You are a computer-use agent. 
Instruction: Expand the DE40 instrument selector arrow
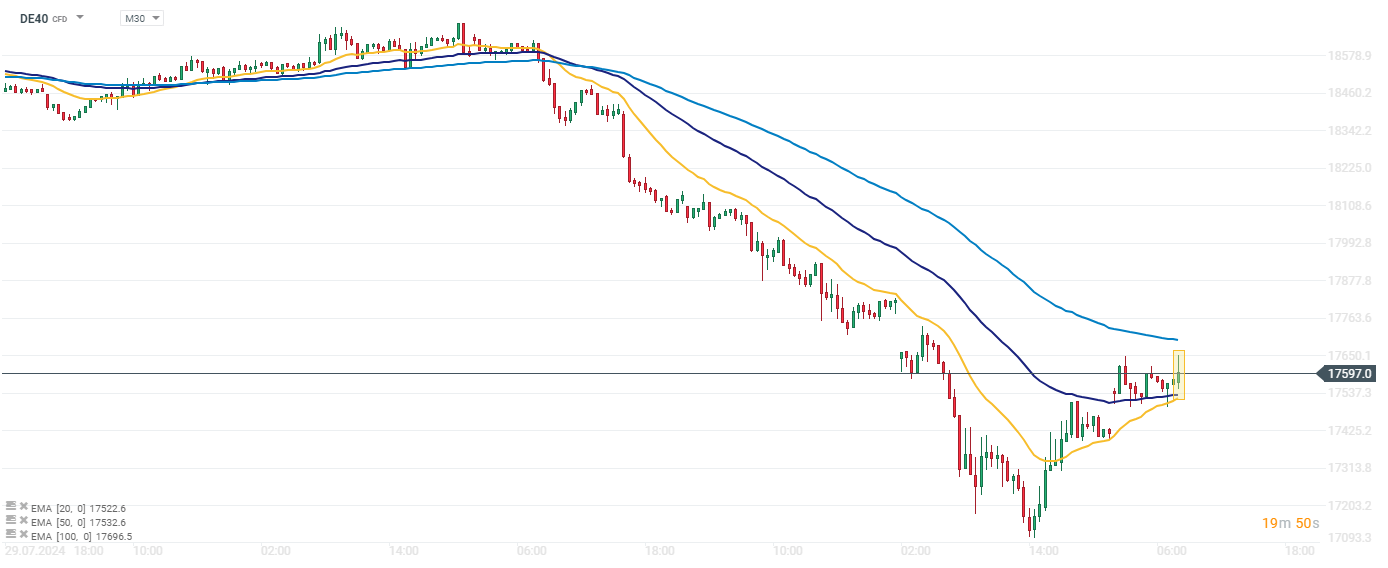click(x=80, y=18)
